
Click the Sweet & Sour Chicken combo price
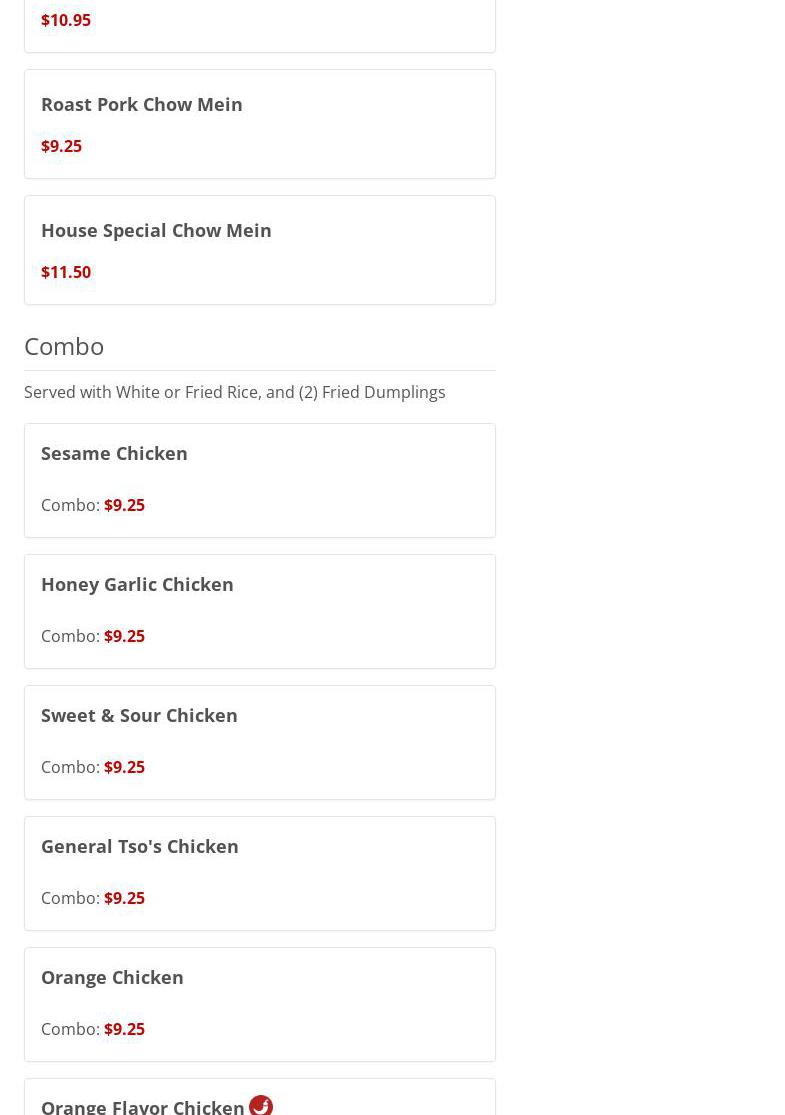pyautogui.click(x=124, y=767)
